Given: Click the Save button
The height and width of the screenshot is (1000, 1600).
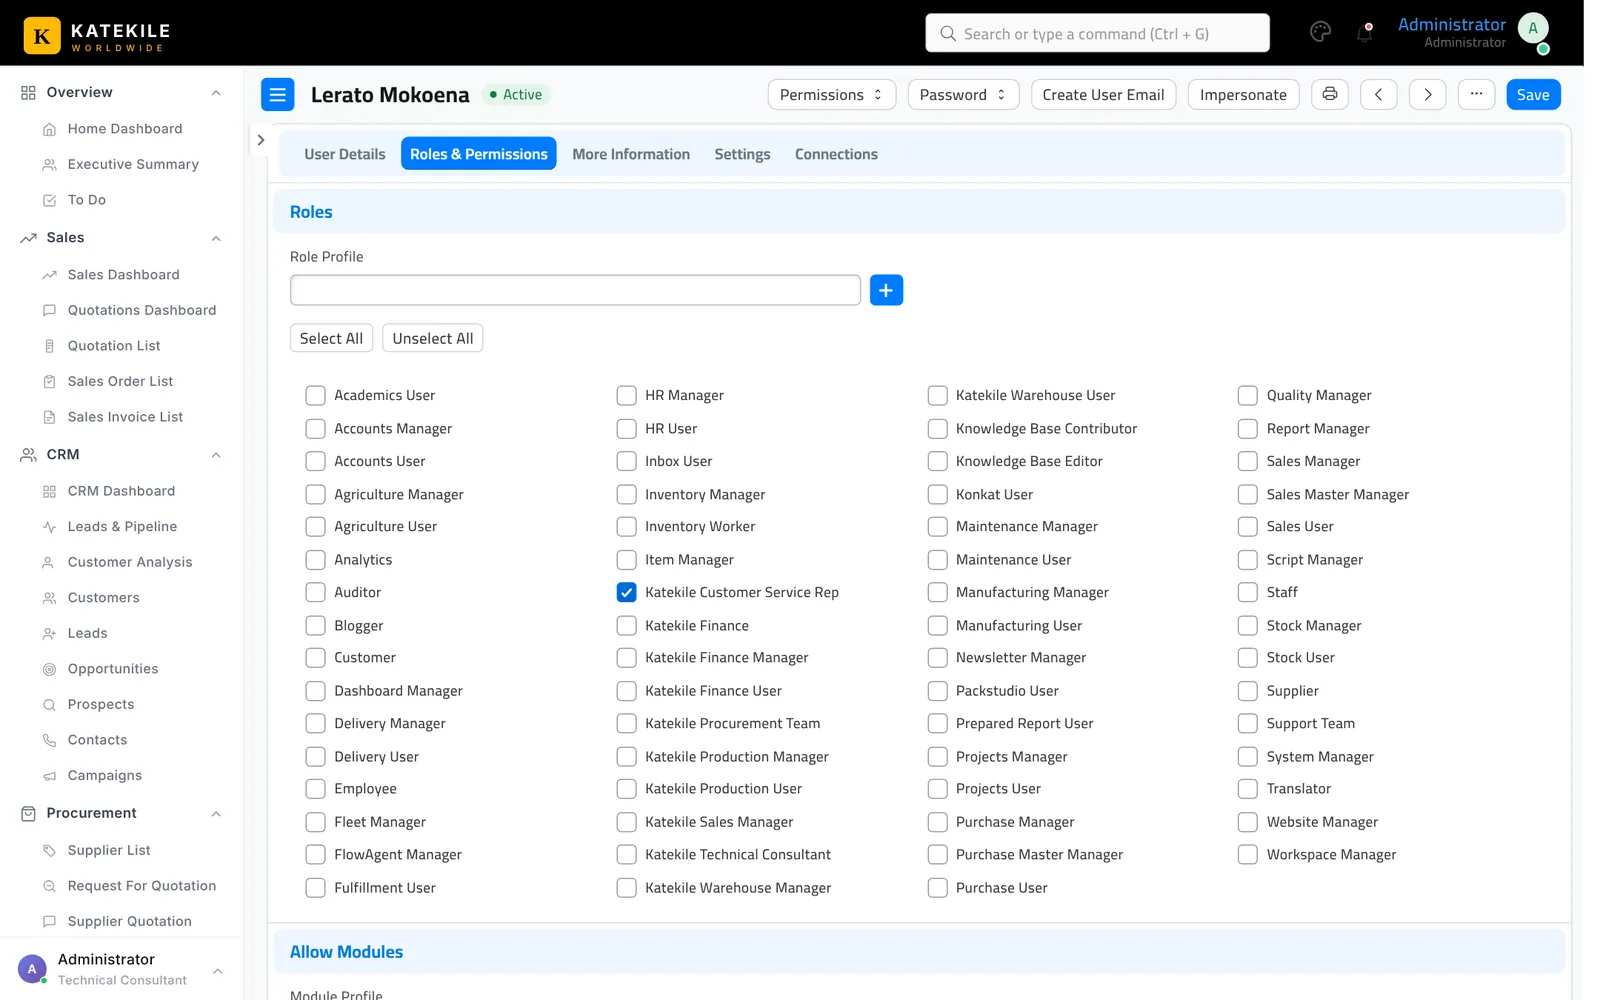Looking at the screenshot, I should click(1533, 94).
